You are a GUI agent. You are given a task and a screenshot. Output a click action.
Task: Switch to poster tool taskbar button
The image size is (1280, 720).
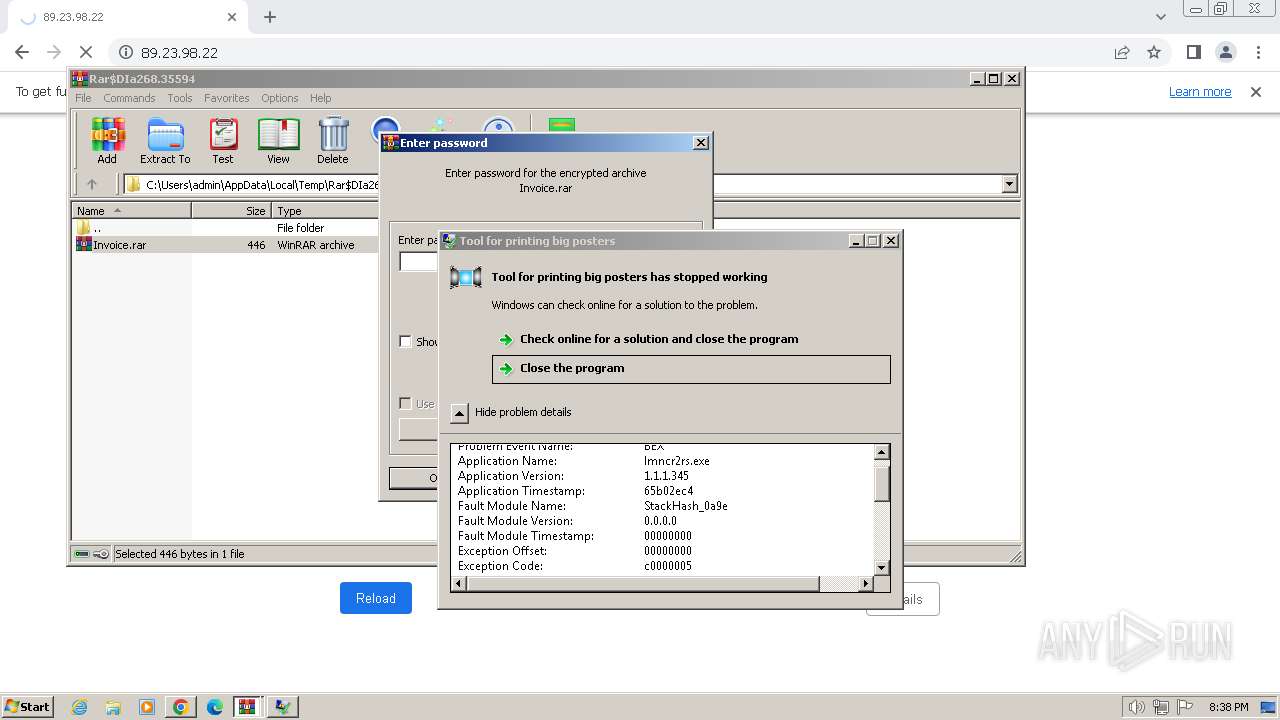(283, 707)
